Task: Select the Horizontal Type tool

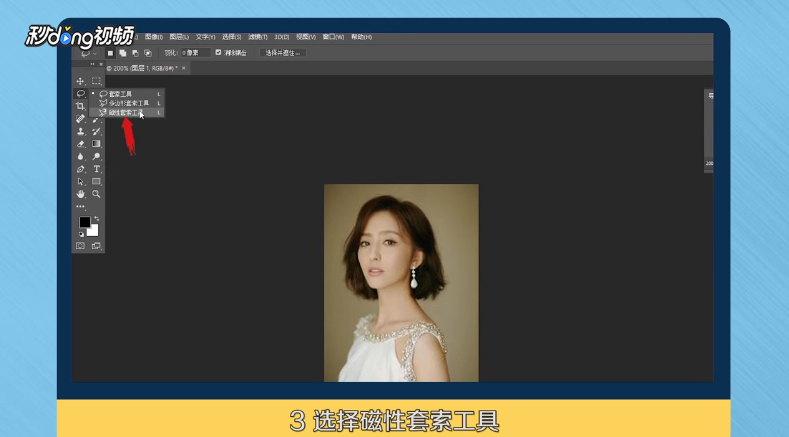Action: [97, 169]
